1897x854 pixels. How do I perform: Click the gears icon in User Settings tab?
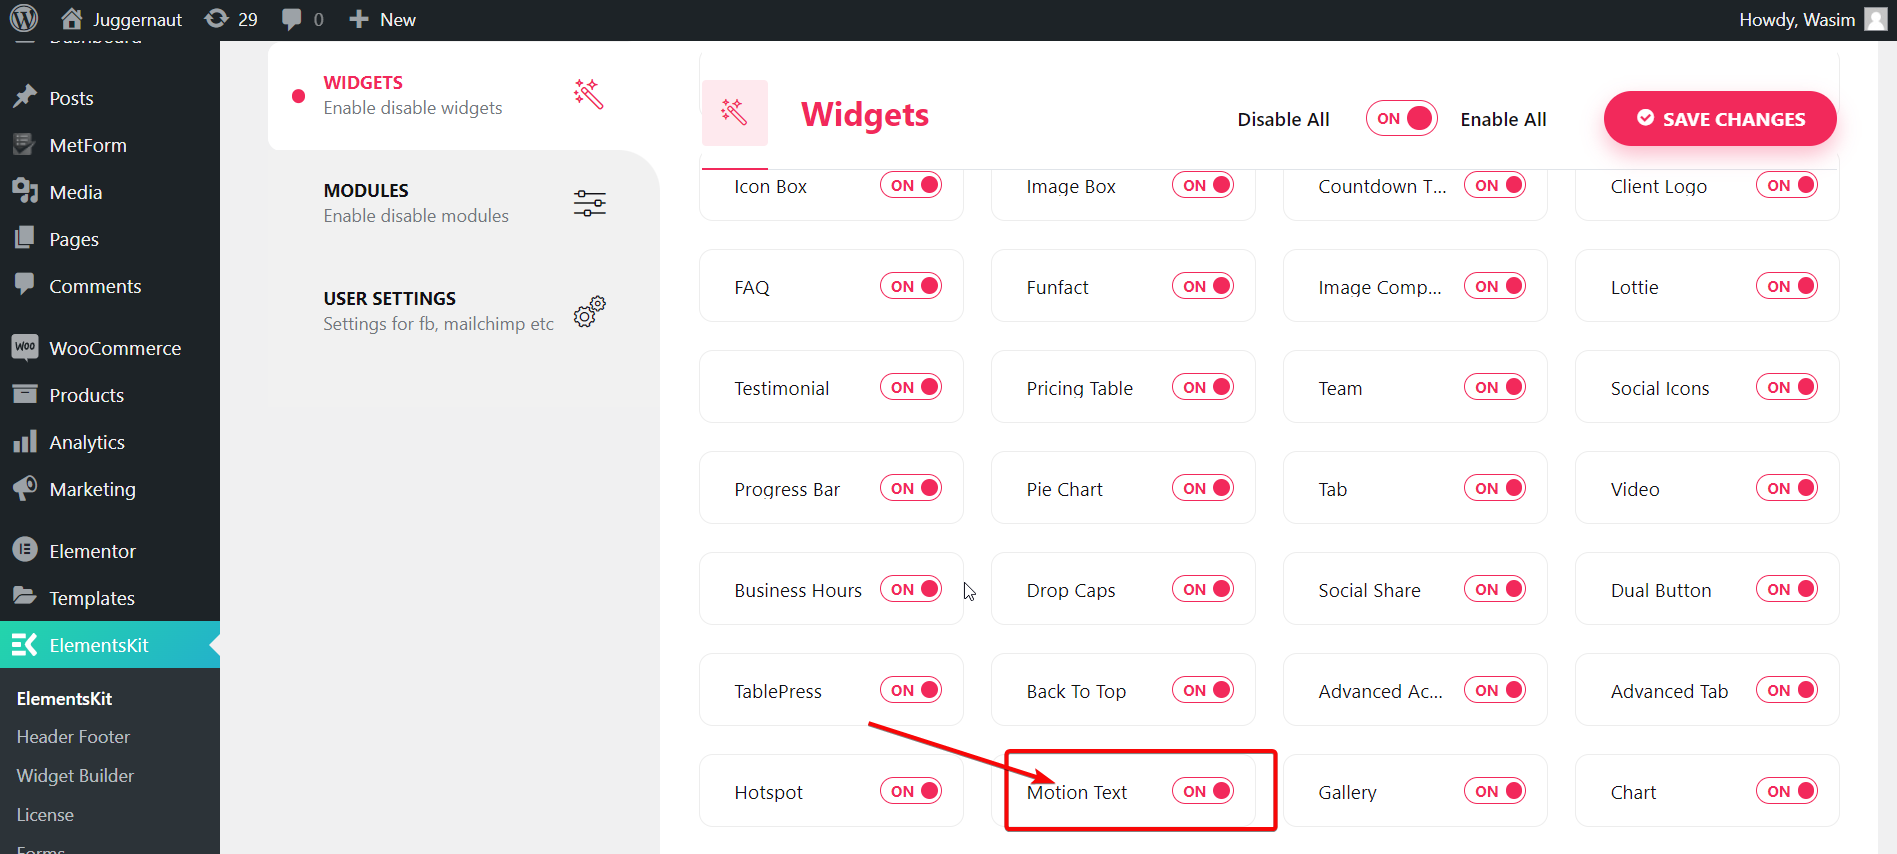point(589,311)
